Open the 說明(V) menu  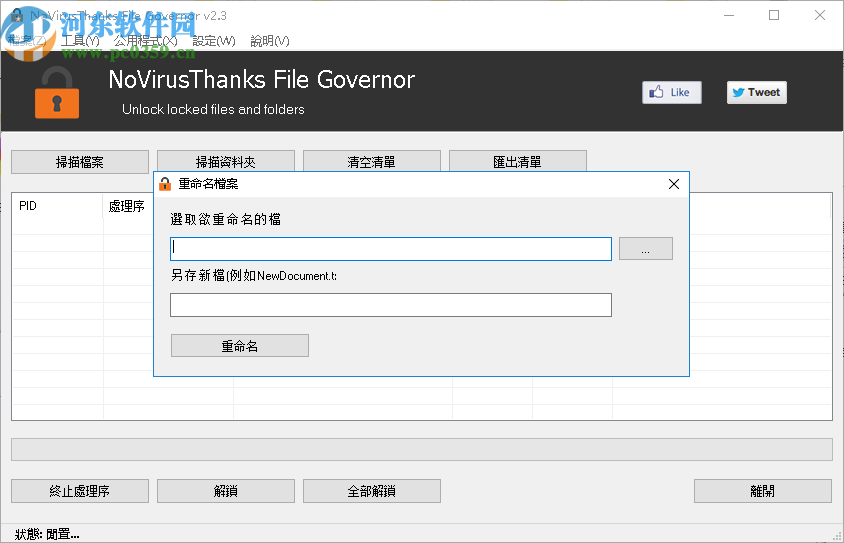(x=270, y=41)
